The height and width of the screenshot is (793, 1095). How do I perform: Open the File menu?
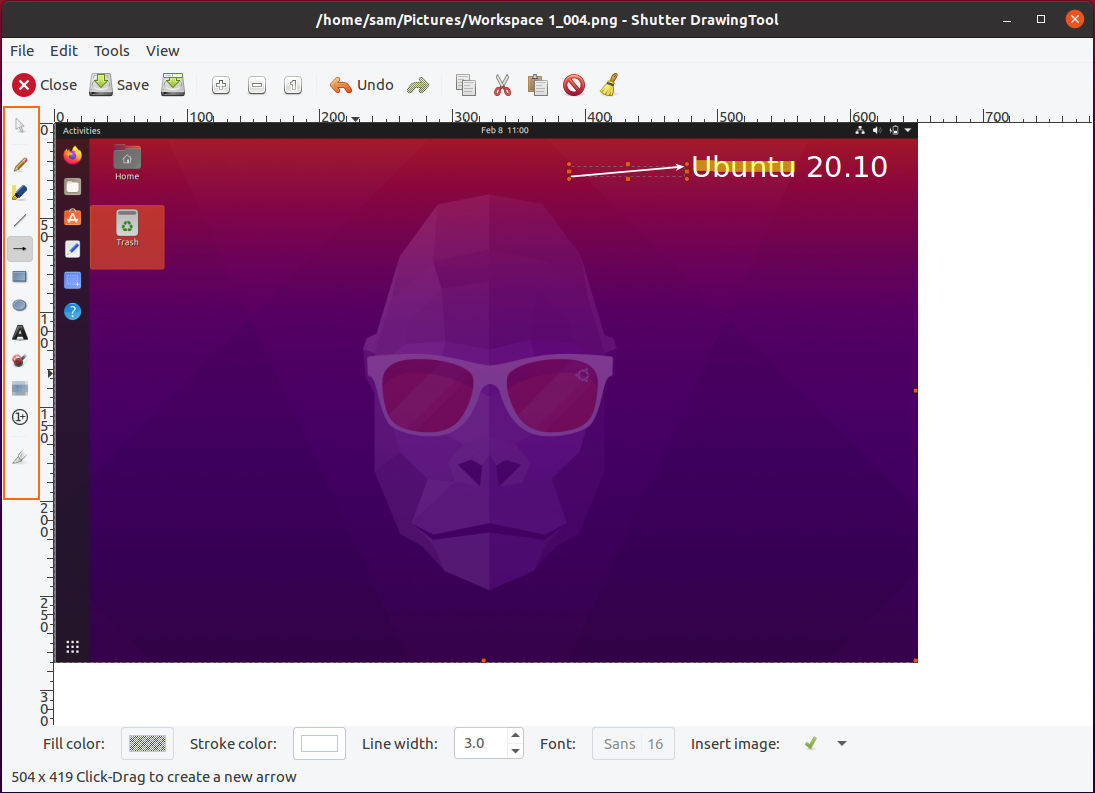point(22,51)
